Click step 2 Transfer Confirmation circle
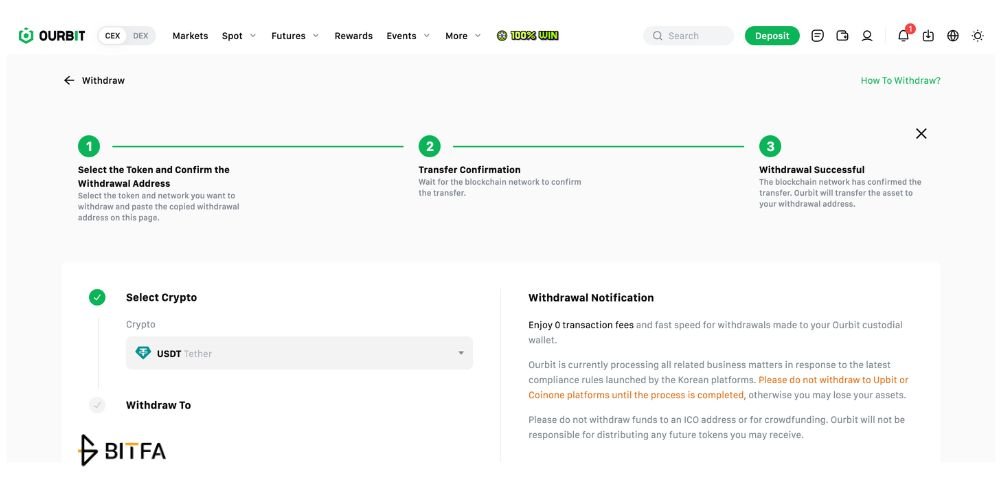This screenshot has width=1000, height=500. click(429, 147)
